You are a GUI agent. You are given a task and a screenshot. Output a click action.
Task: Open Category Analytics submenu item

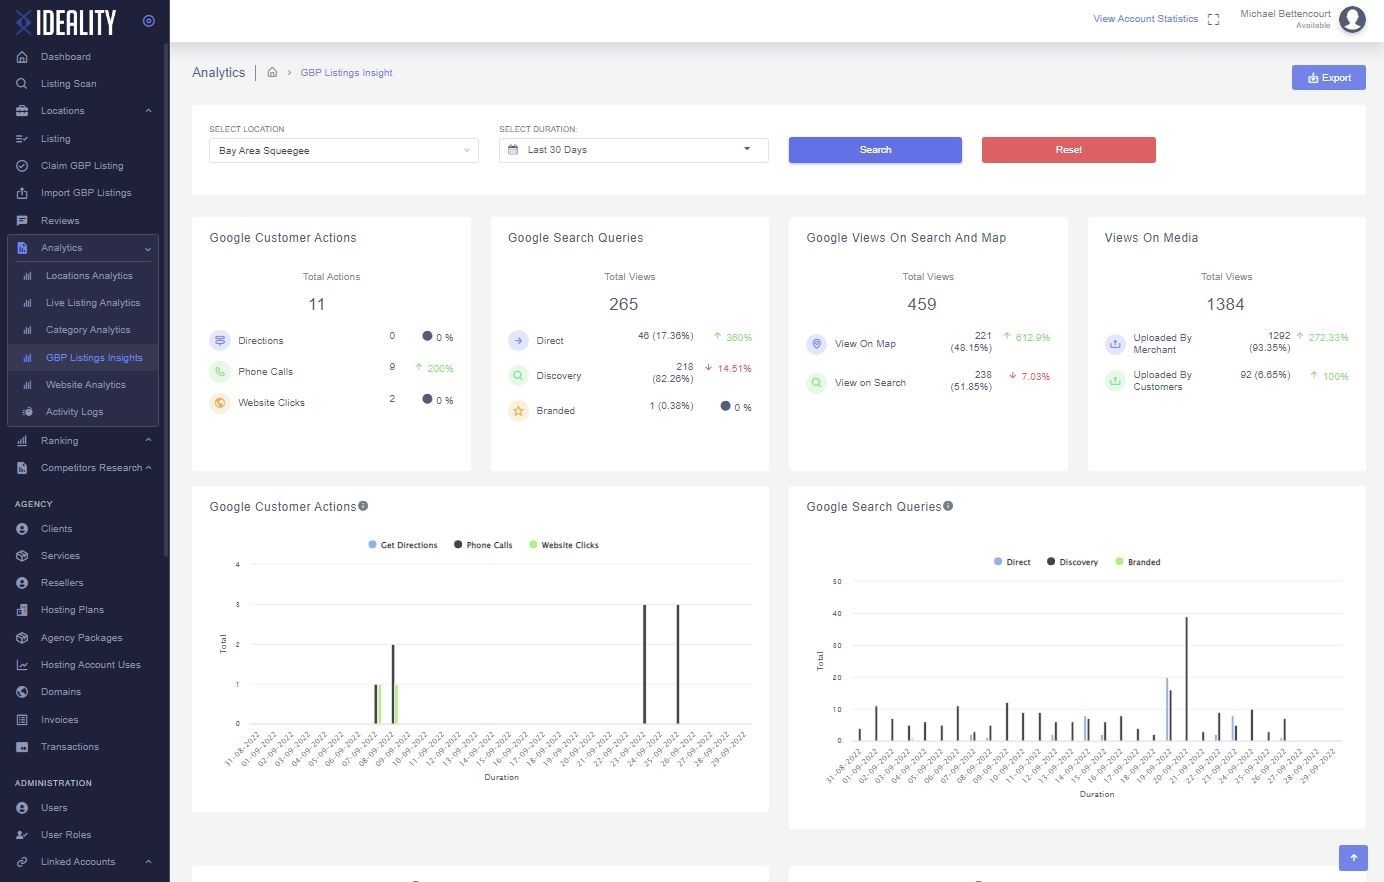pyautogui.click(x=88, y=330)
